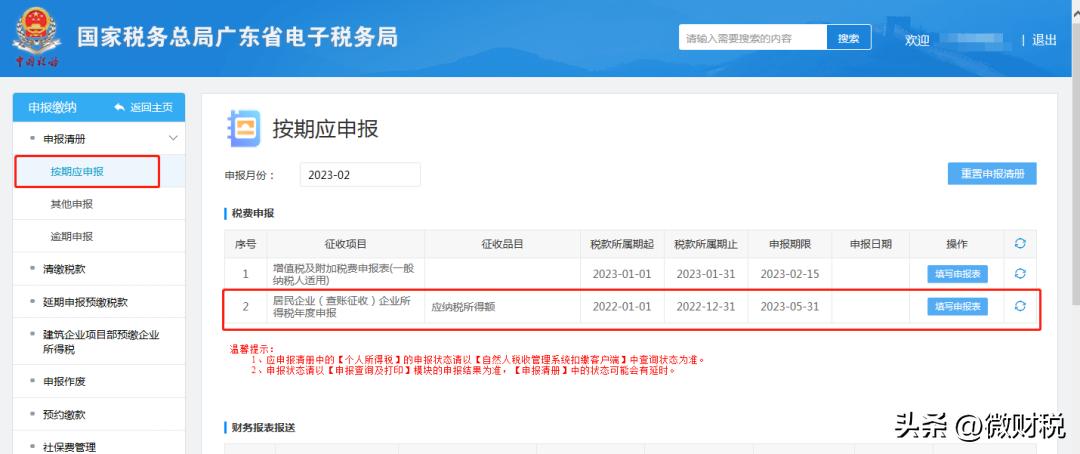Refresh row 2 居民企业 declaration status
1080x454 pixels.
pos(1020,306)
